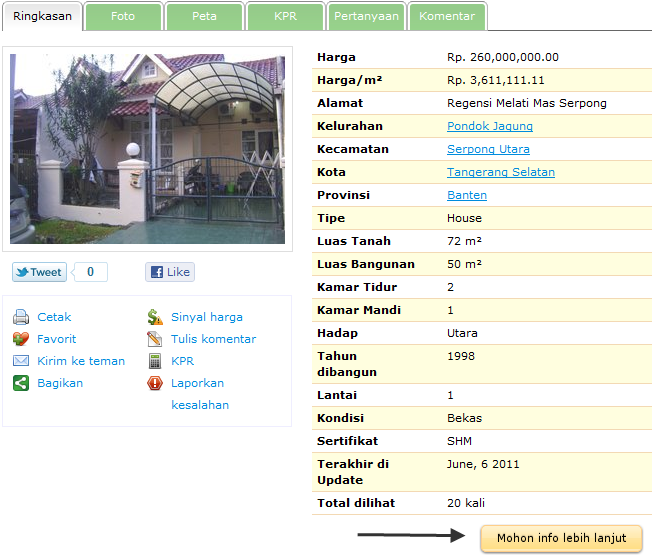The image size is (657, 557).
Task: Click the address Regensi Melati Mas Serpong
Action: (527, 103)
